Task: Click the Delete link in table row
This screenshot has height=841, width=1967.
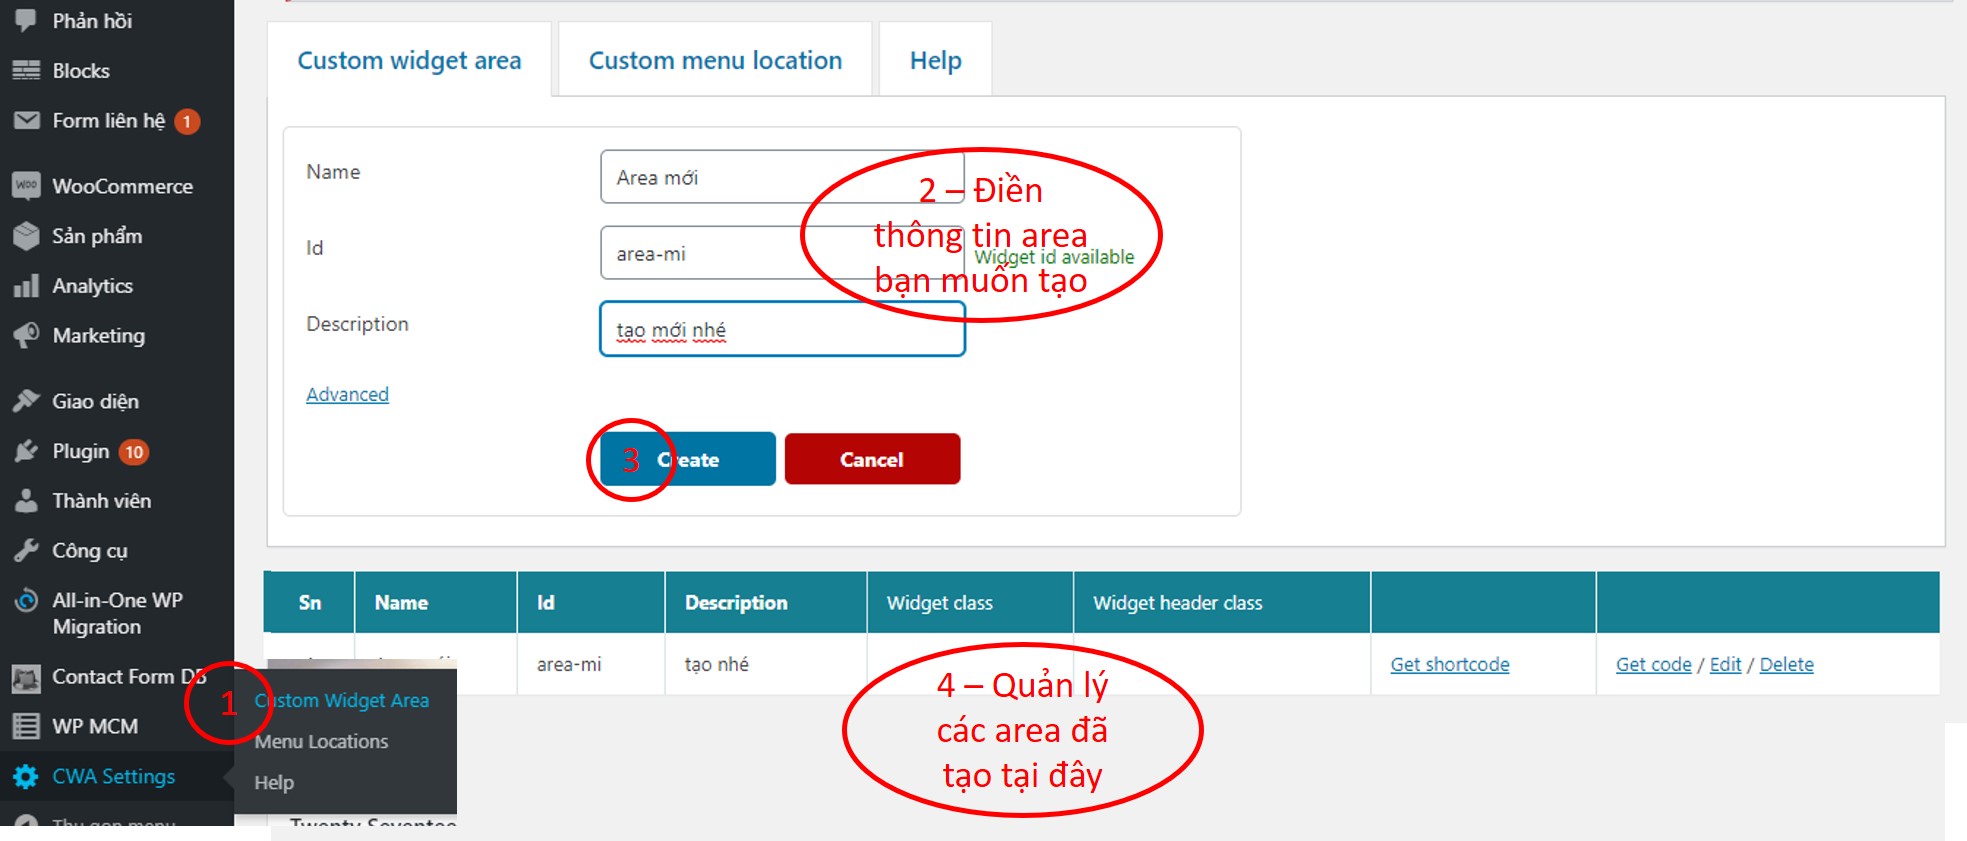Action: [x=1786, y=665]
